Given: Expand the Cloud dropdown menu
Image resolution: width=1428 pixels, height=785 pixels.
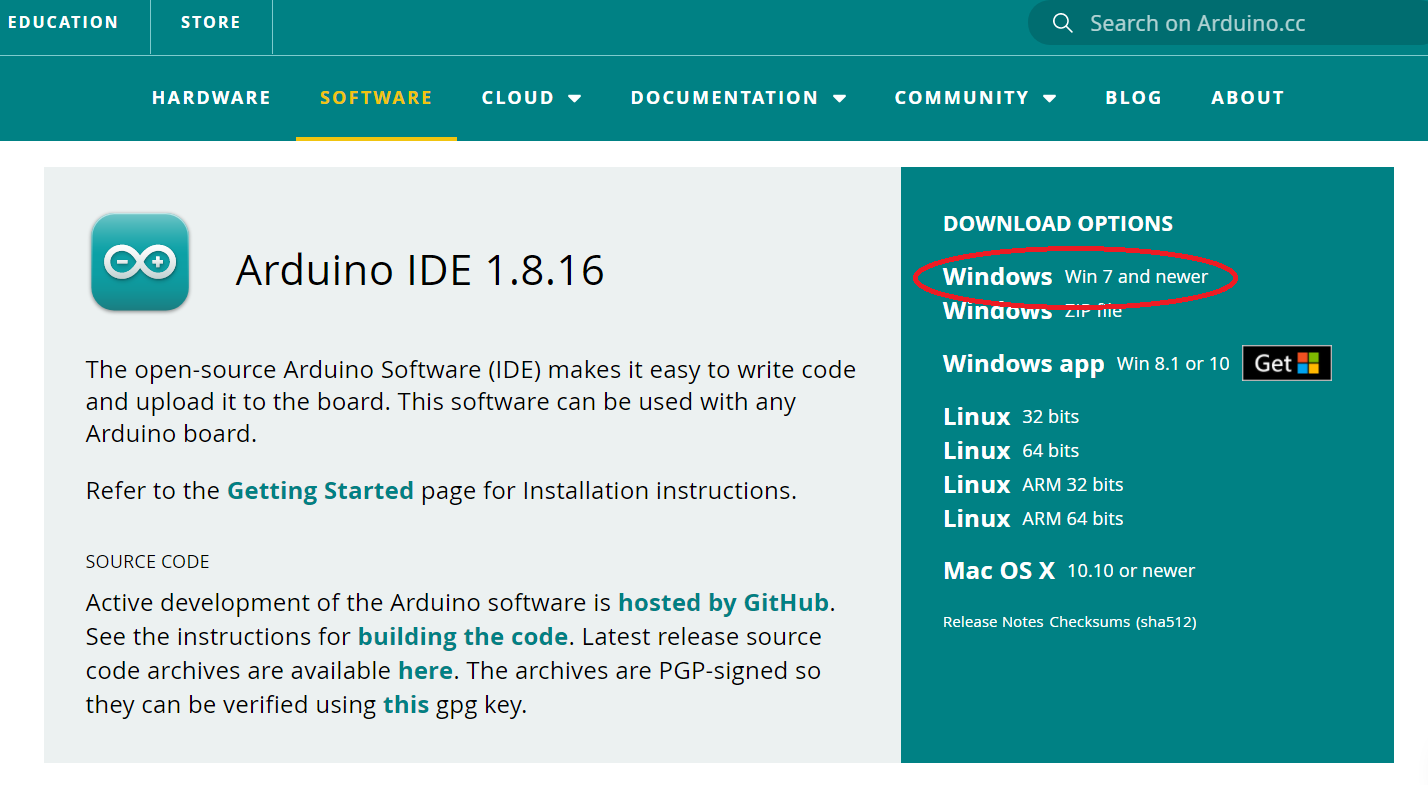Looking at the screenshot, I should pyautogui.click(x=532, y=97).
